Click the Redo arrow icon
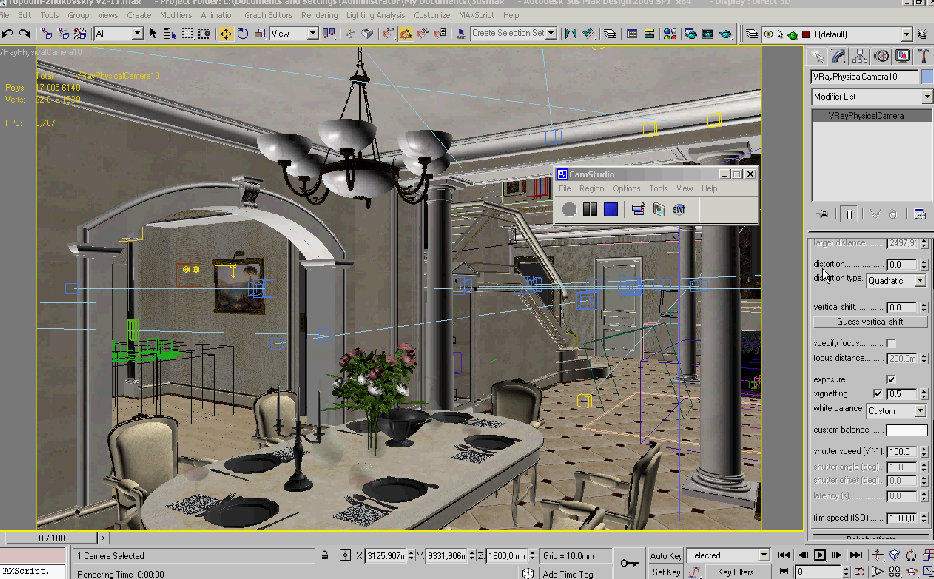 pos(24,34)
